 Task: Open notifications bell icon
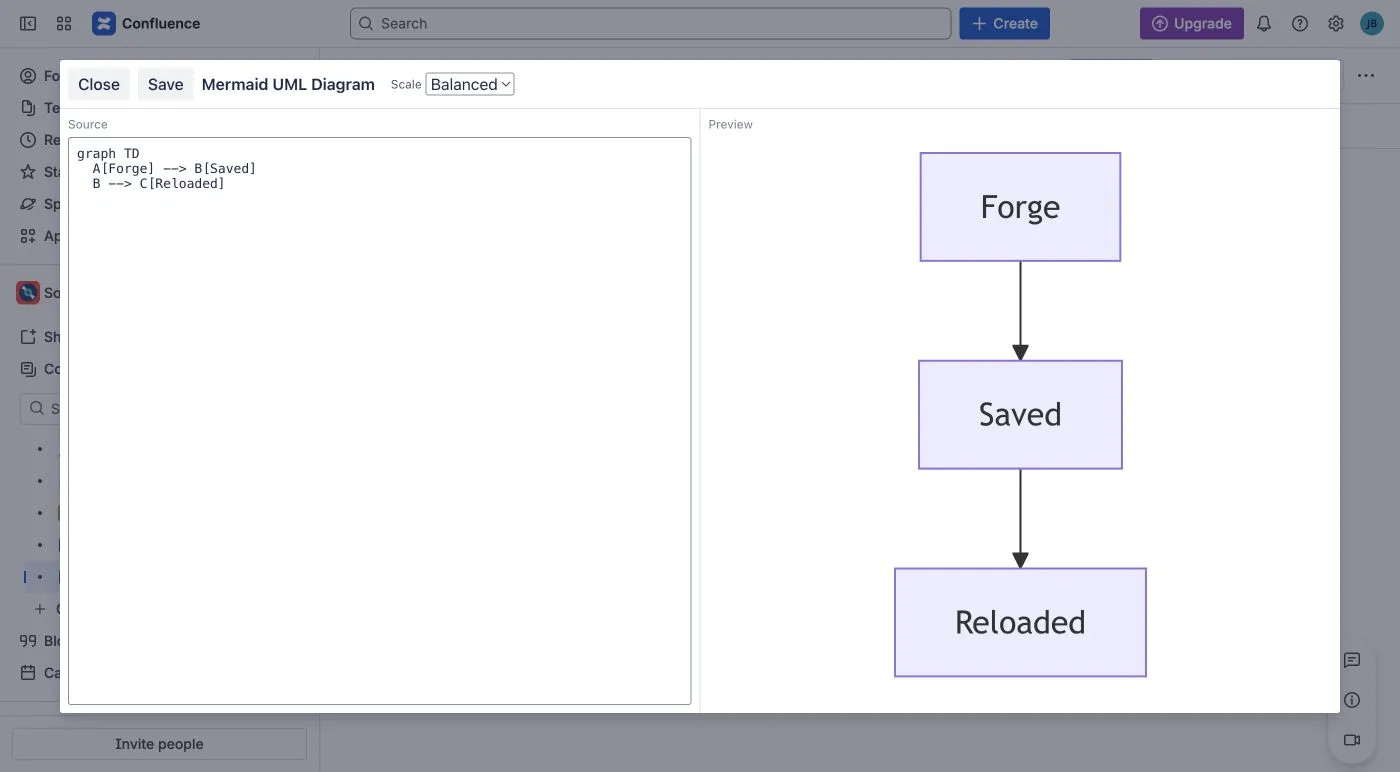click(x=1264, y=23)
